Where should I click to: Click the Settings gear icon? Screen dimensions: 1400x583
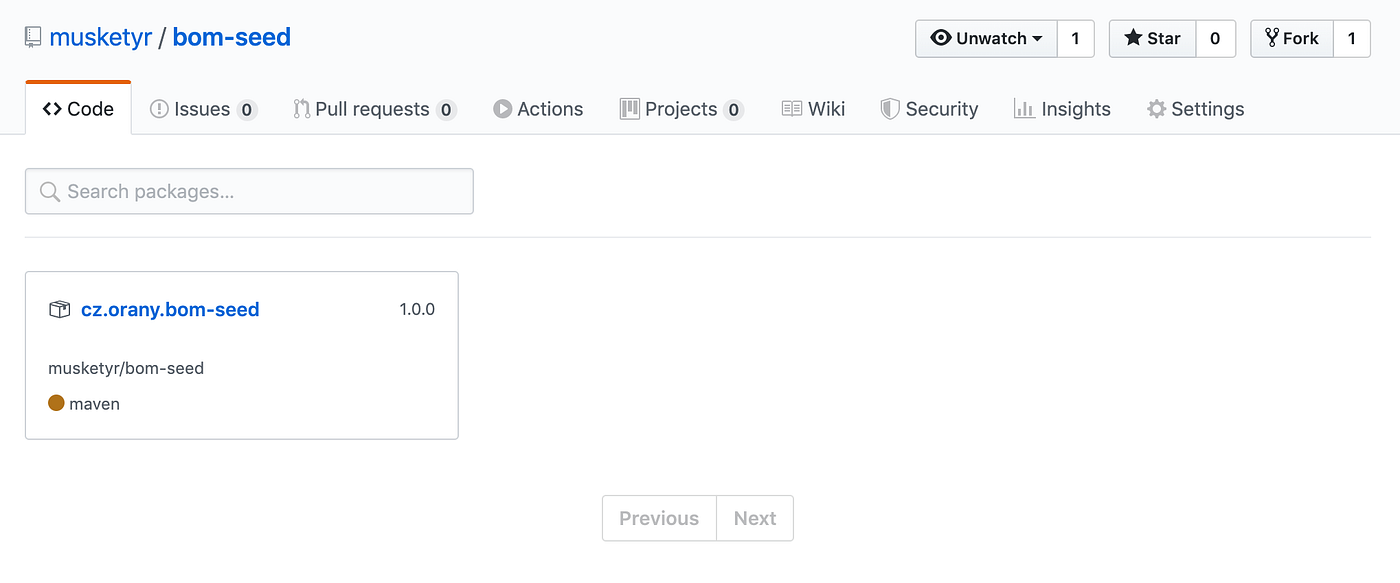[1157, 109]
